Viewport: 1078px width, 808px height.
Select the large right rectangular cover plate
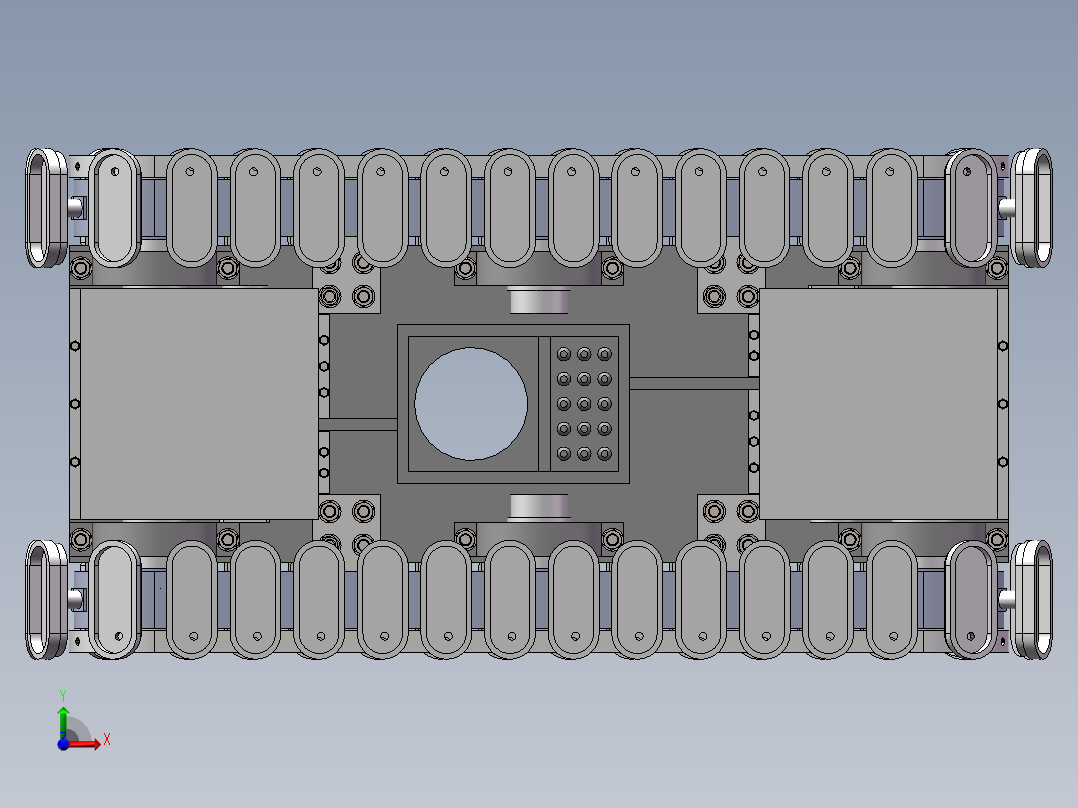pos(879,404)
